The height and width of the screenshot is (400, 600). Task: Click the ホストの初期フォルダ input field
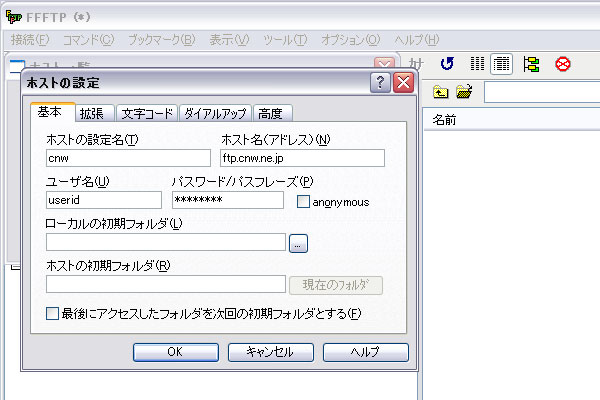[166, 284]
